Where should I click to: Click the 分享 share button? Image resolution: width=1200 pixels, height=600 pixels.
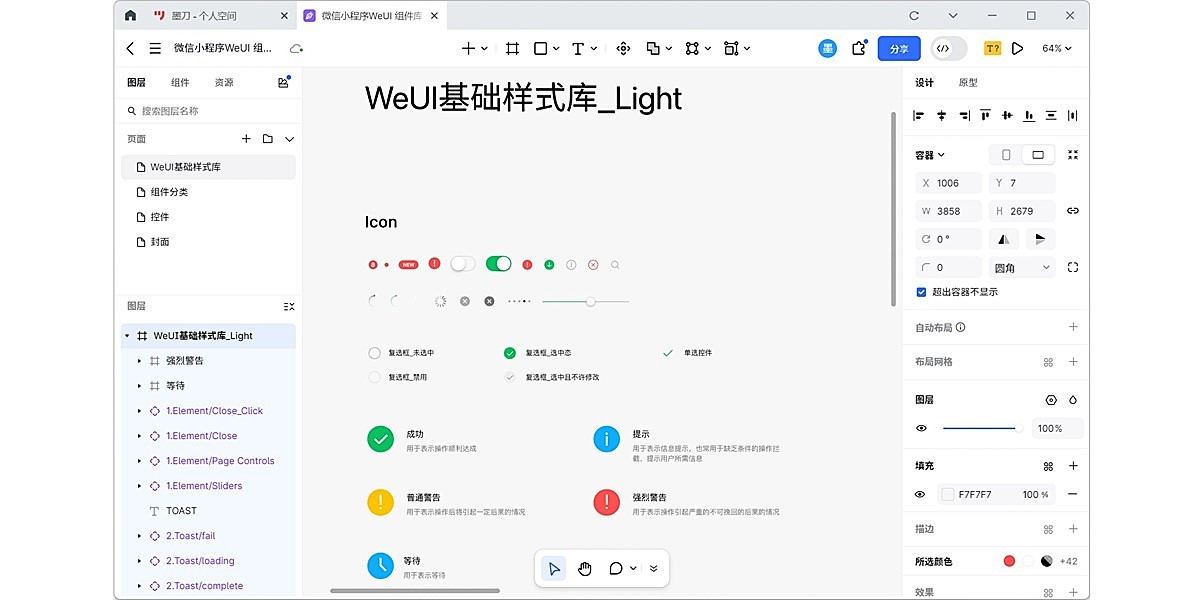898,48
